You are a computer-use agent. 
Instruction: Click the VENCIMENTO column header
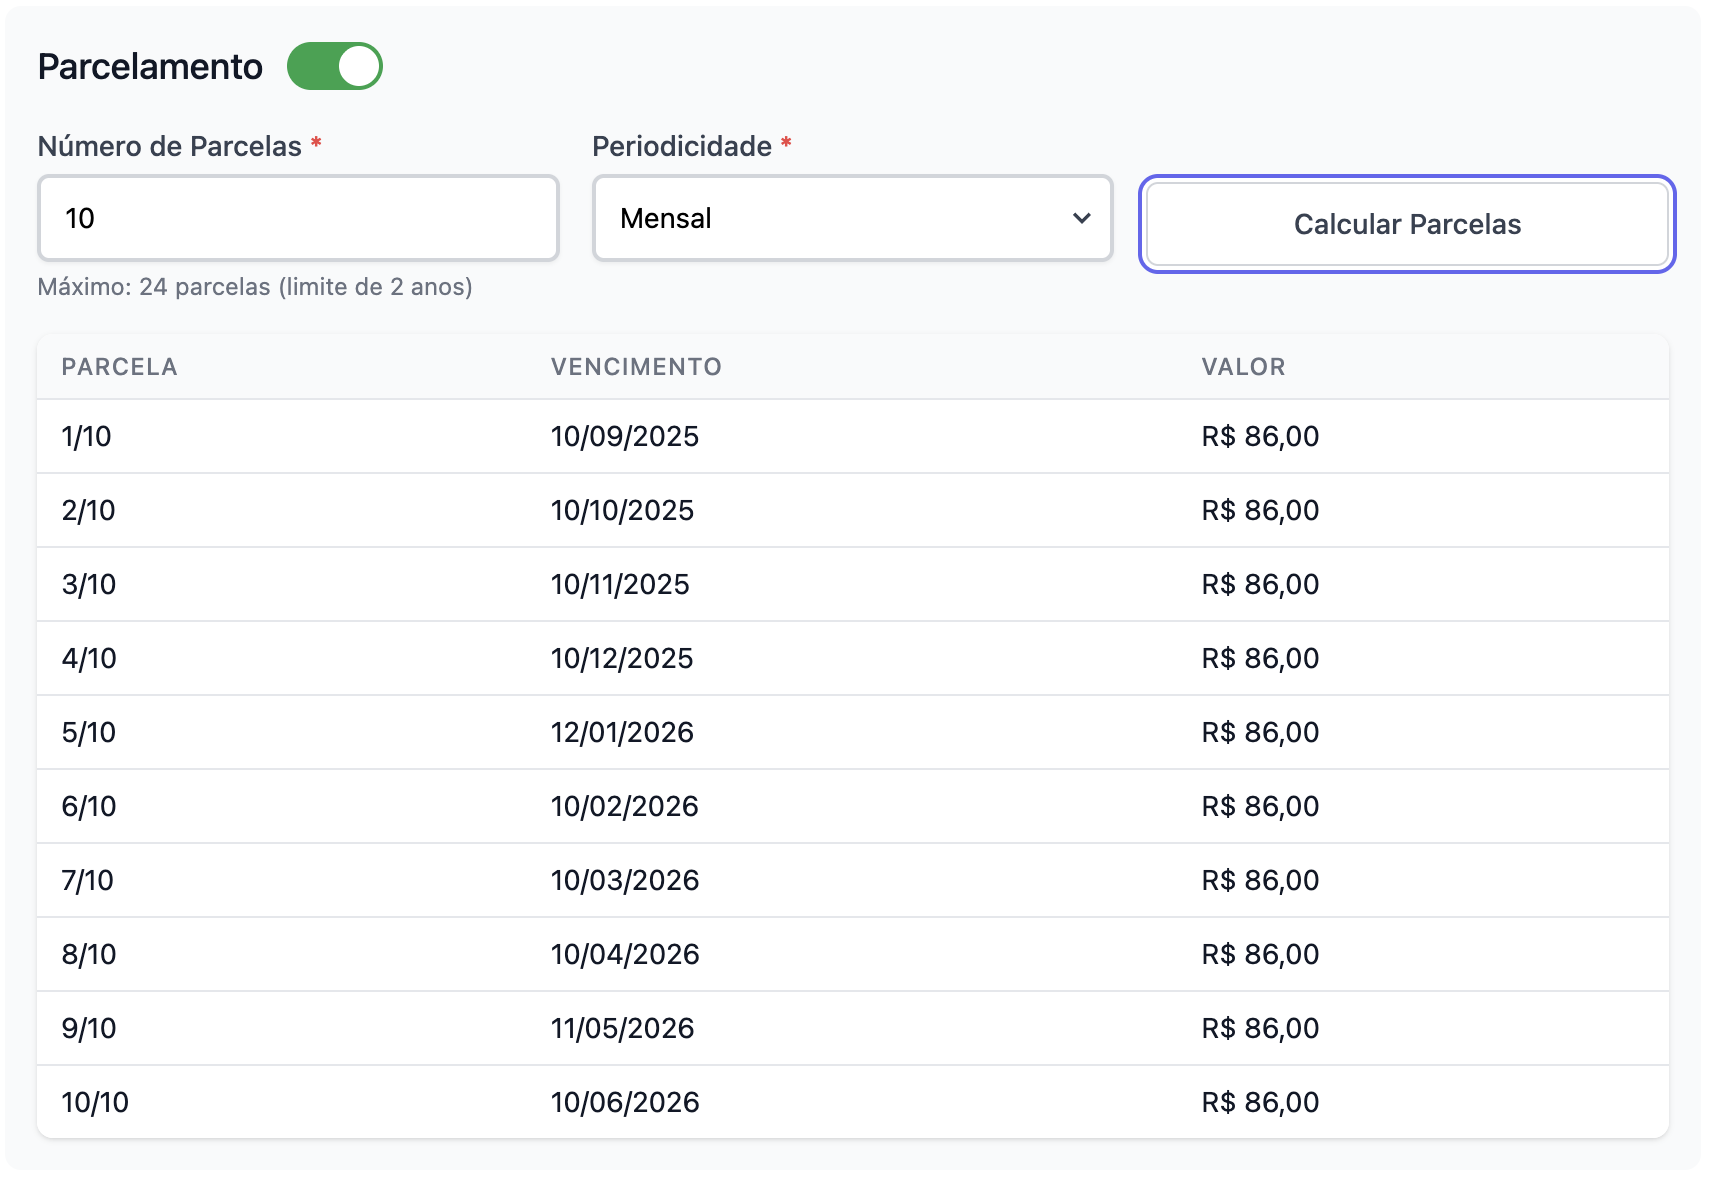tap(636, 367)
